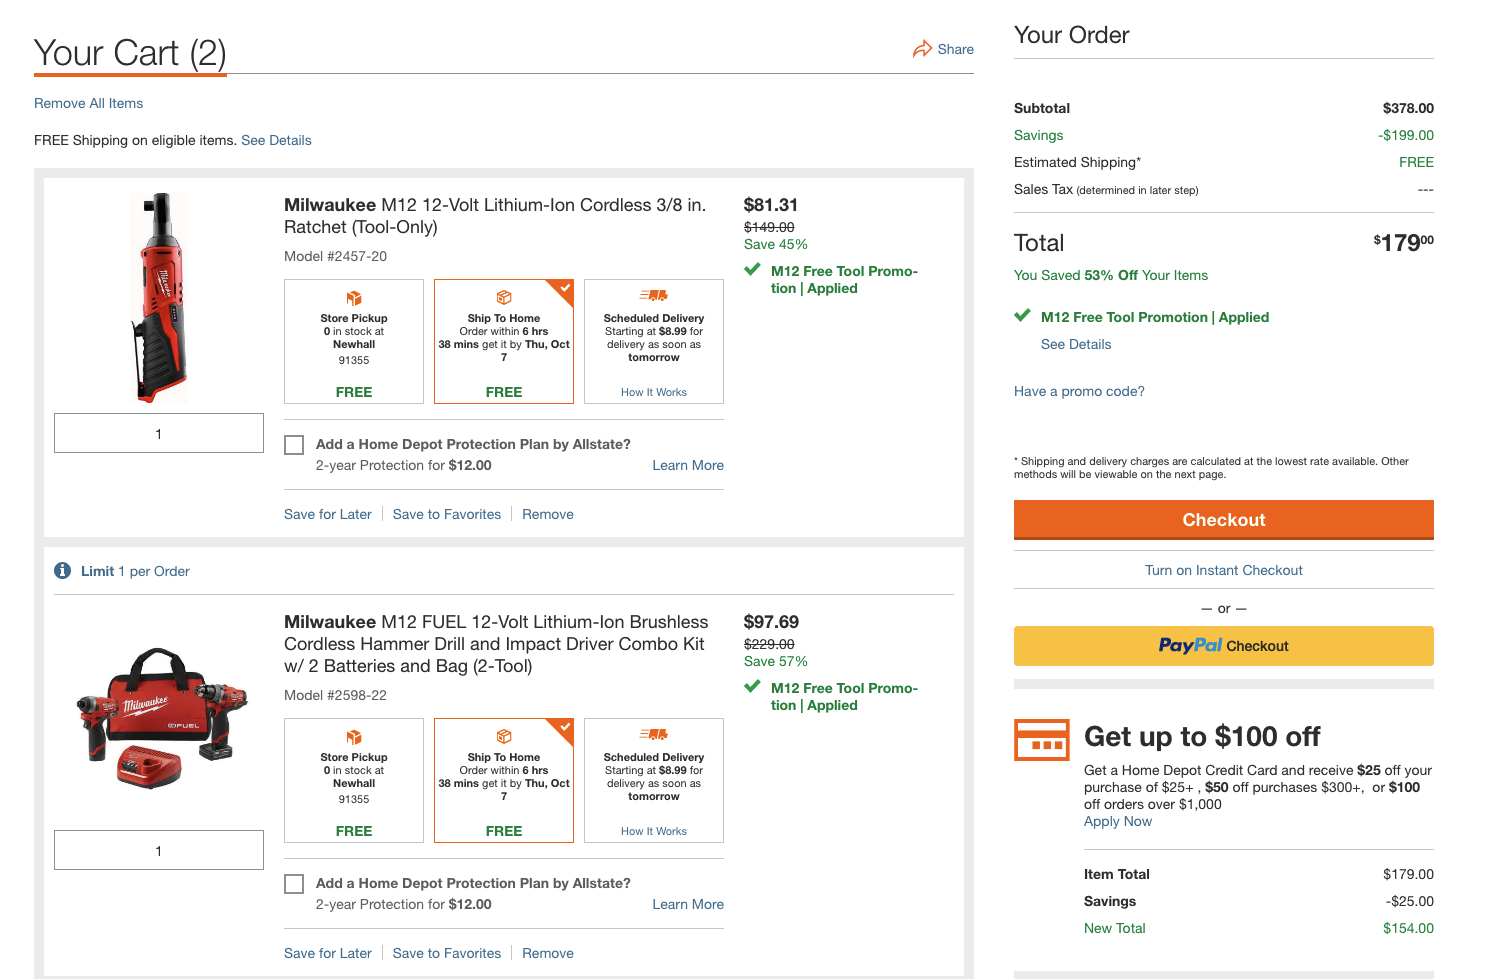
Task: Choose Scheduled Delivery for the combo kit
Action: click(x=653, y=781)
